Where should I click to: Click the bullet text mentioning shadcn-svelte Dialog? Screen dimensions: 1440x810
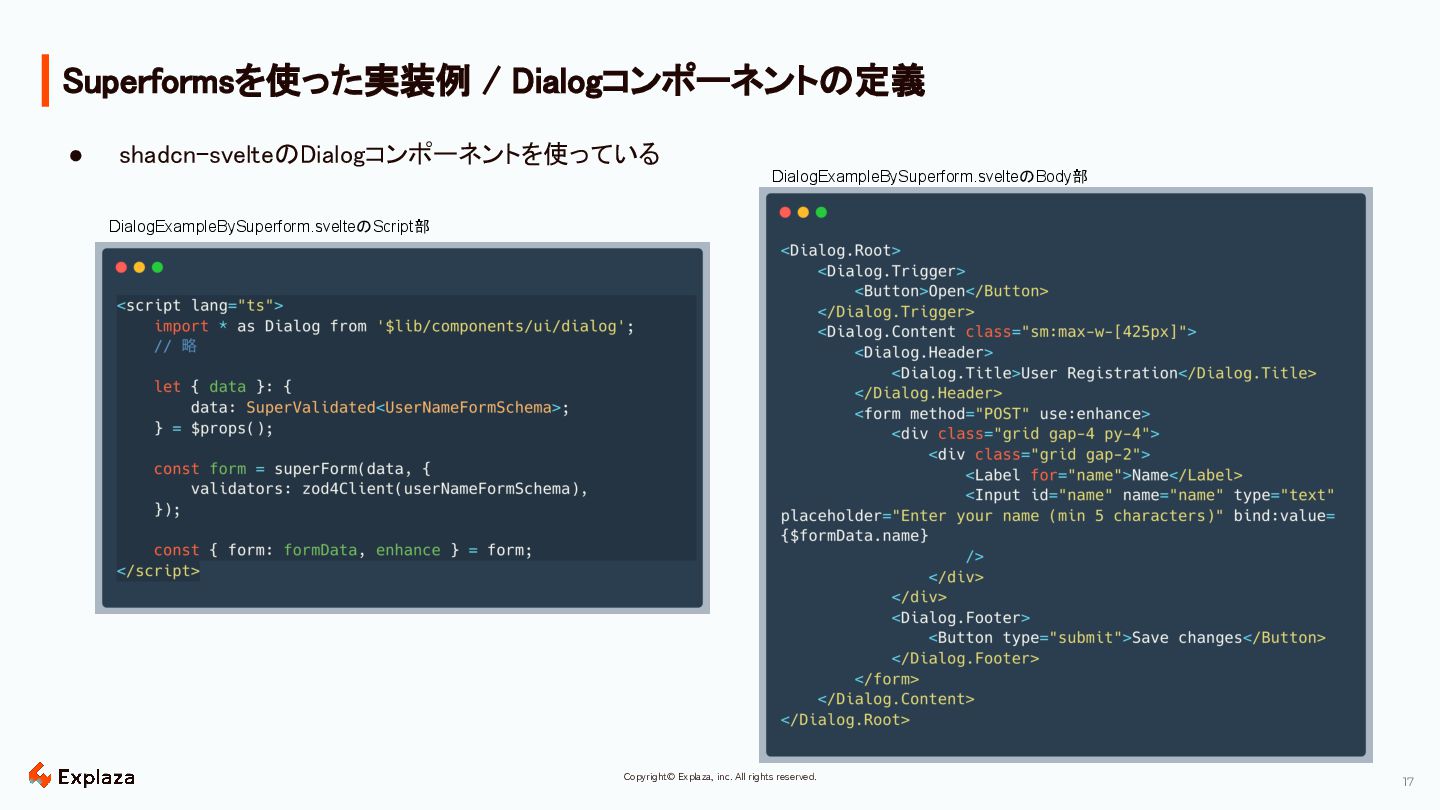click(x=389, y=155)
